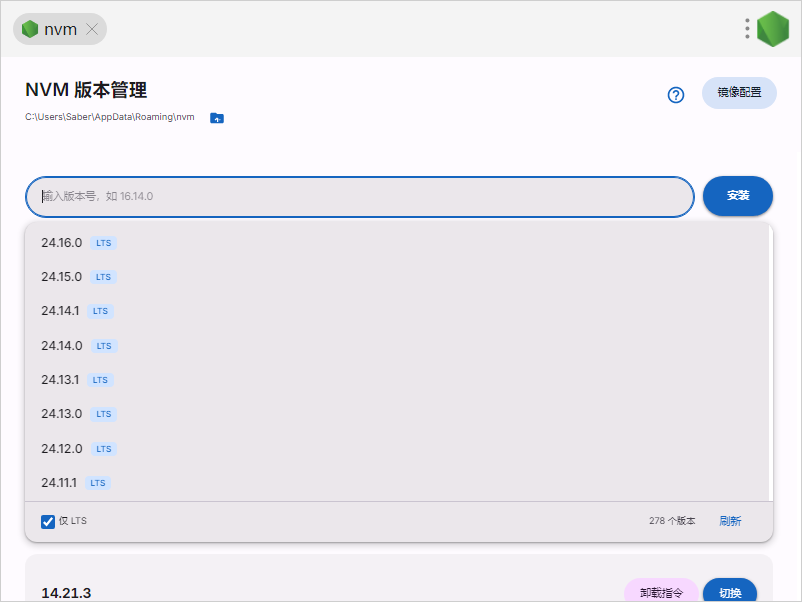
Task: Click the NVM 版本管理 title
Action: pos(86,90)
